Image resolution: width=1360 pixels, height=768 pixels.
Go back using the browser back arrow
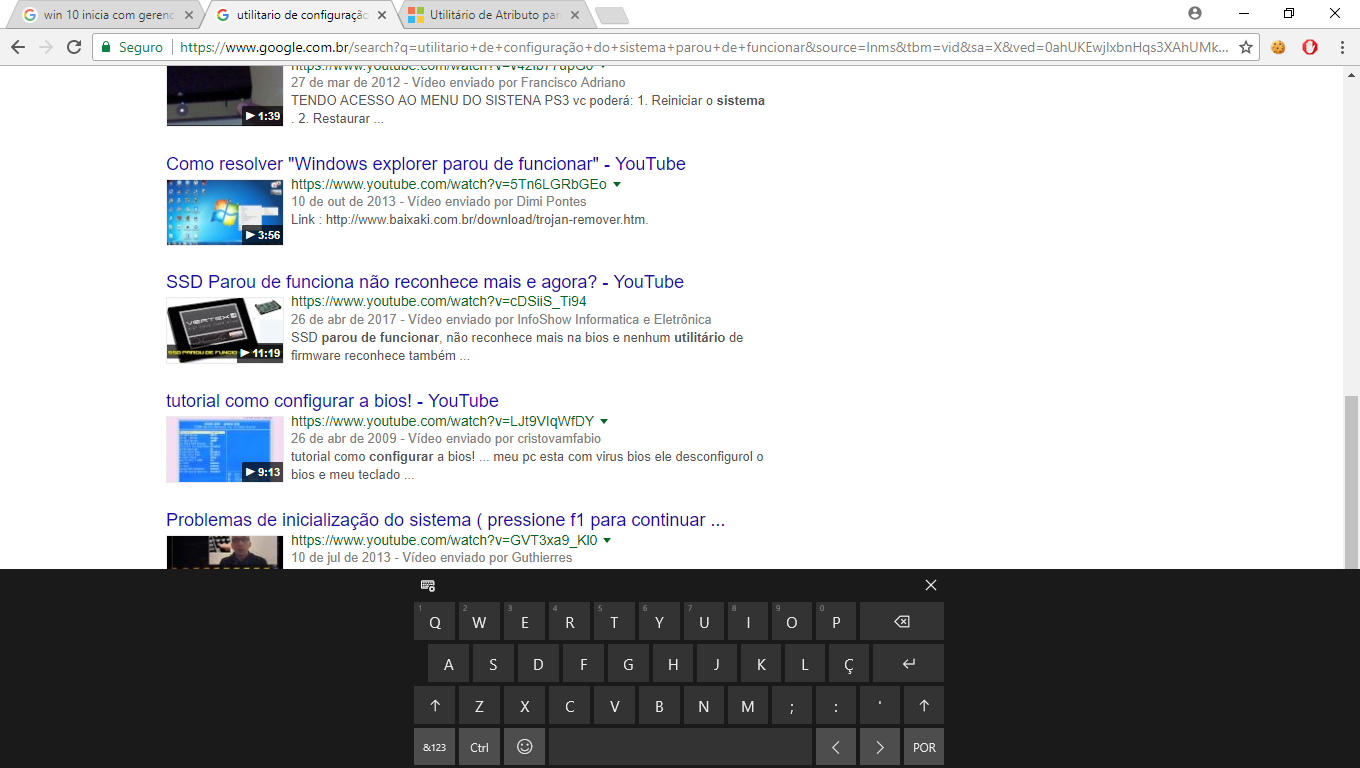18,47
